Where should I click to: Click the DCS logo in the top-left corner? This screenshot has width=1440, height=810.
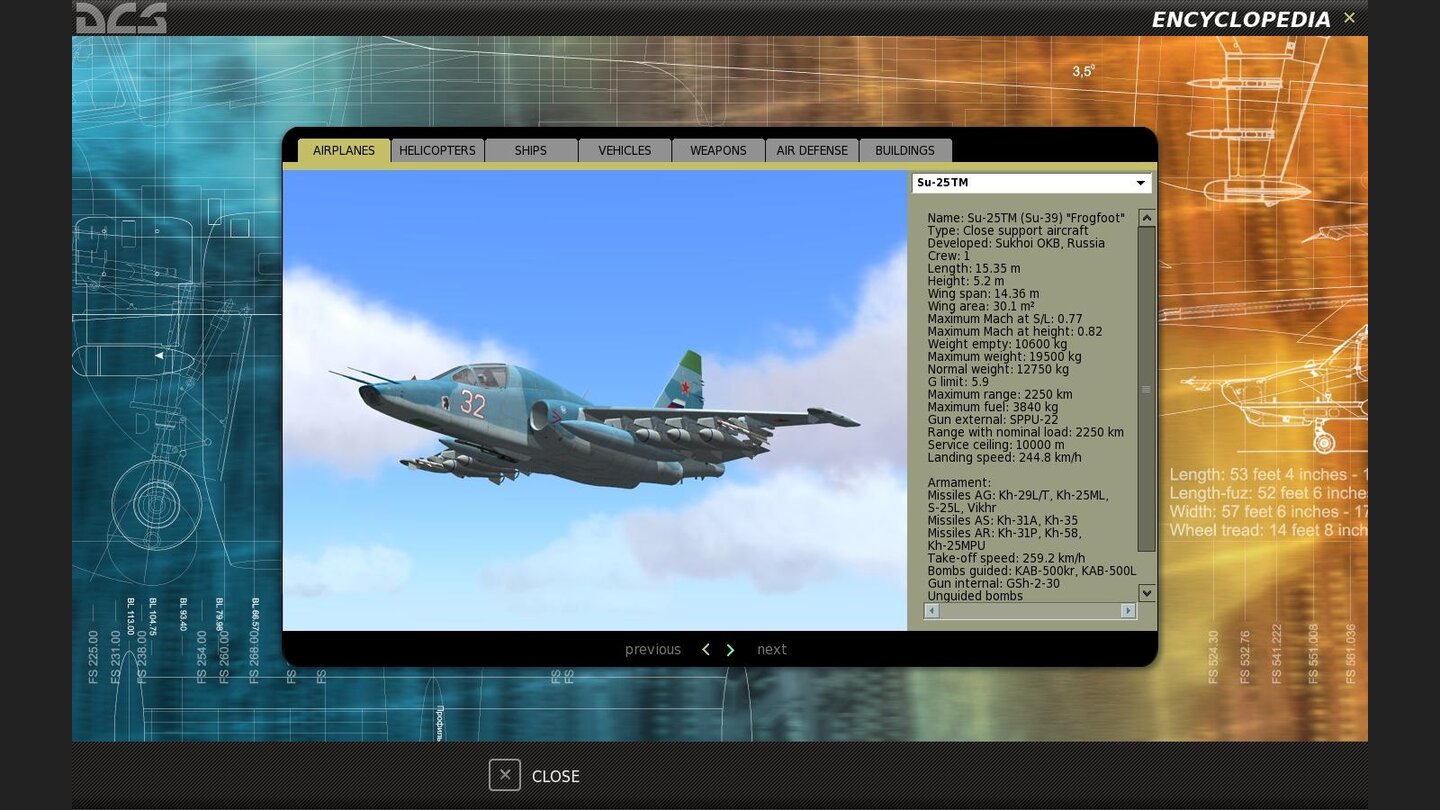121,17
